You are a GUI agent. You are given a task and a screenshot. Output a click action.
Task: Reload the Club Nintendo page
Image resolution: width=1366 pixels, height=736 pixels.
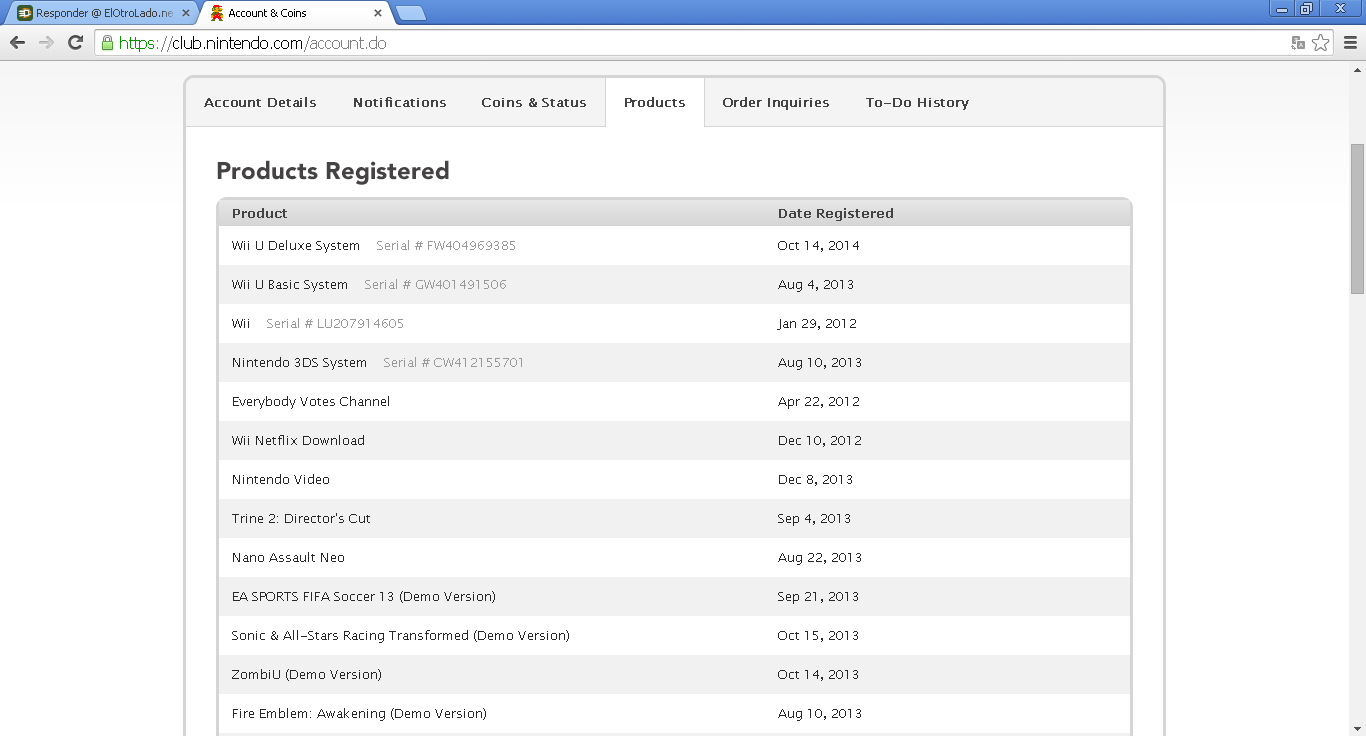75,43
